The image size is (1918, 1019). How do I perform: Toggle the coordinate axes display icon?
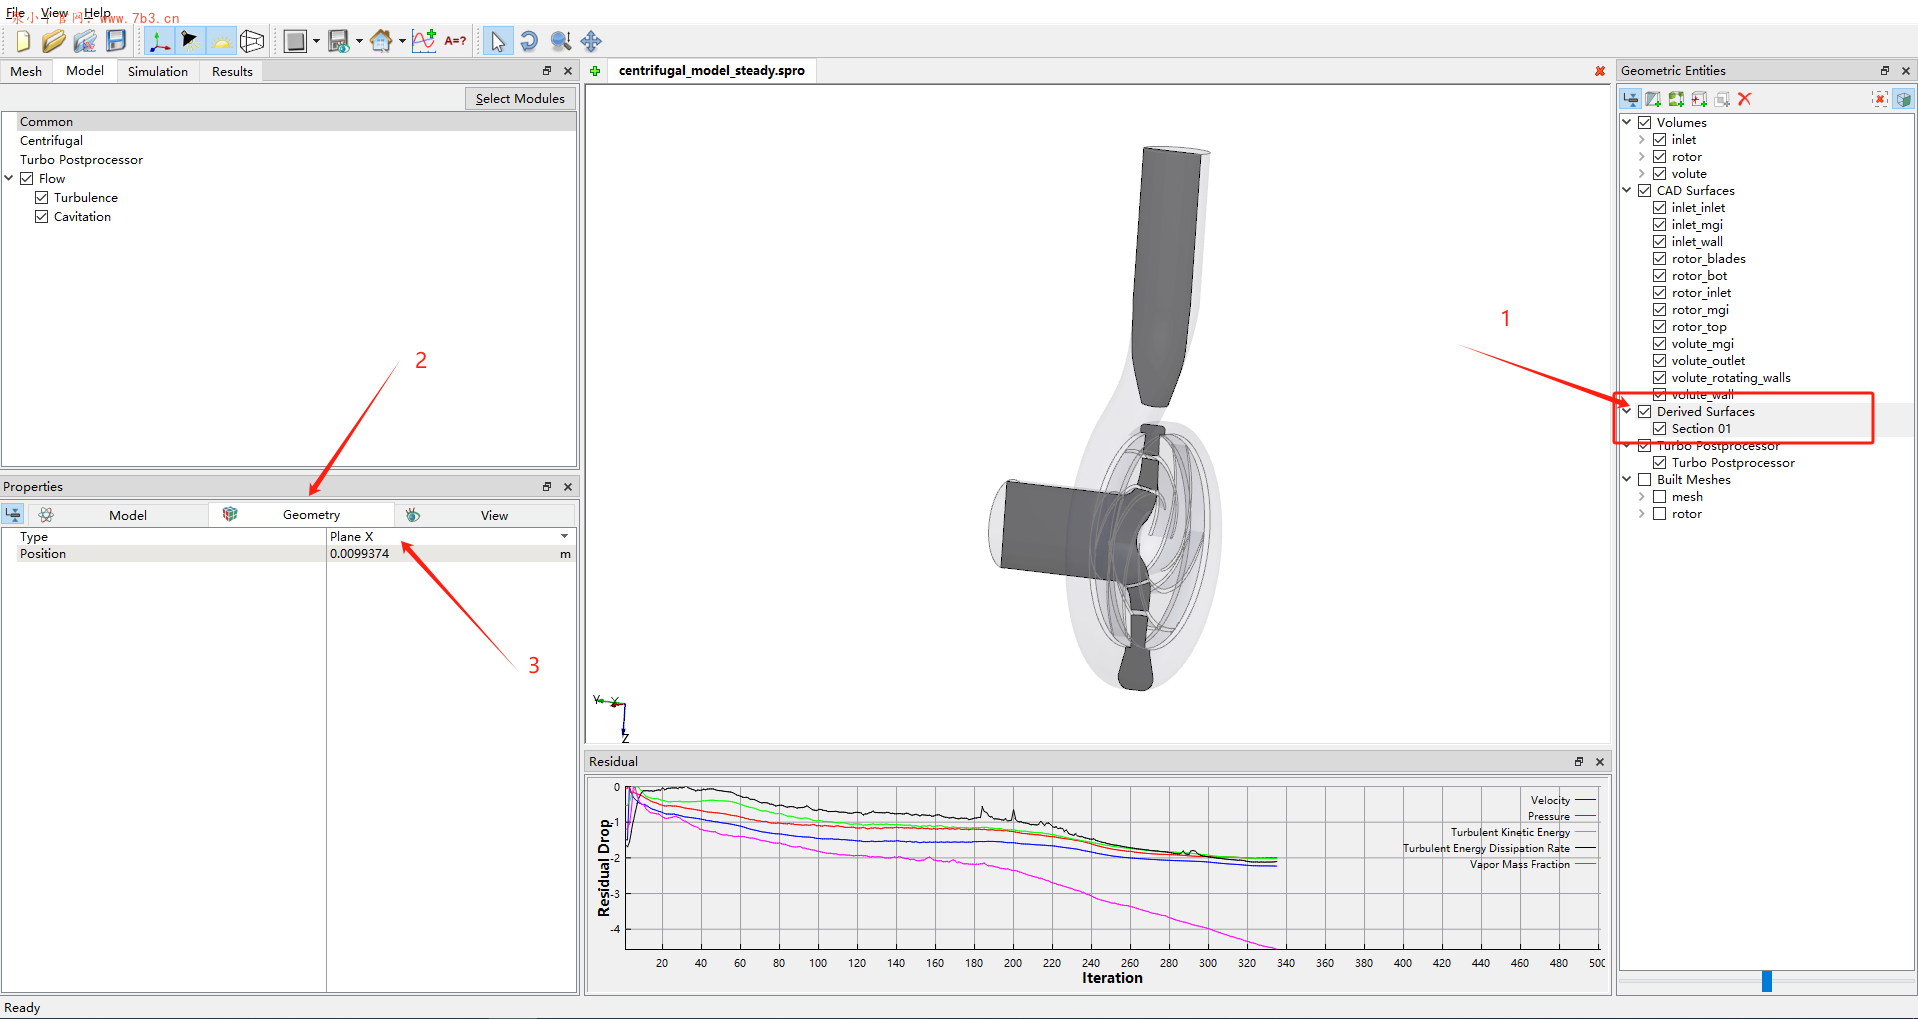pyautogui.click(x=158, y=41)
